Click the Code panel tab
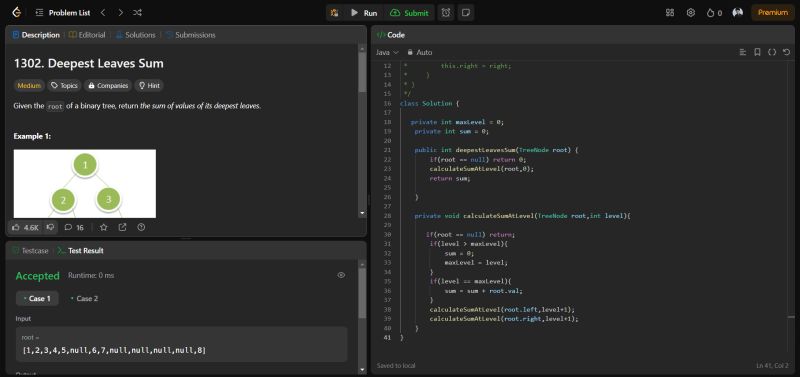Viewport: 800px width, 377px height. 391,35
